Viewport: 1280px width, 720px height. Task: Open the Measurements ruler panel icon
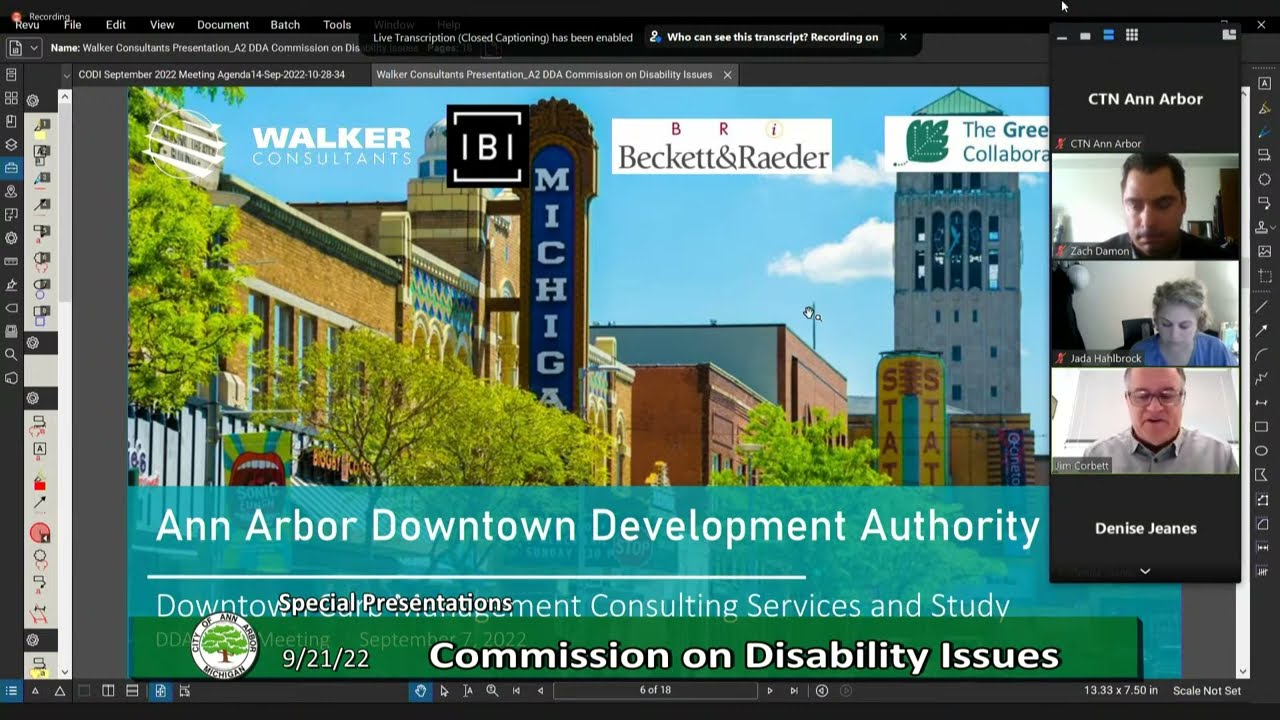(11, 261)
